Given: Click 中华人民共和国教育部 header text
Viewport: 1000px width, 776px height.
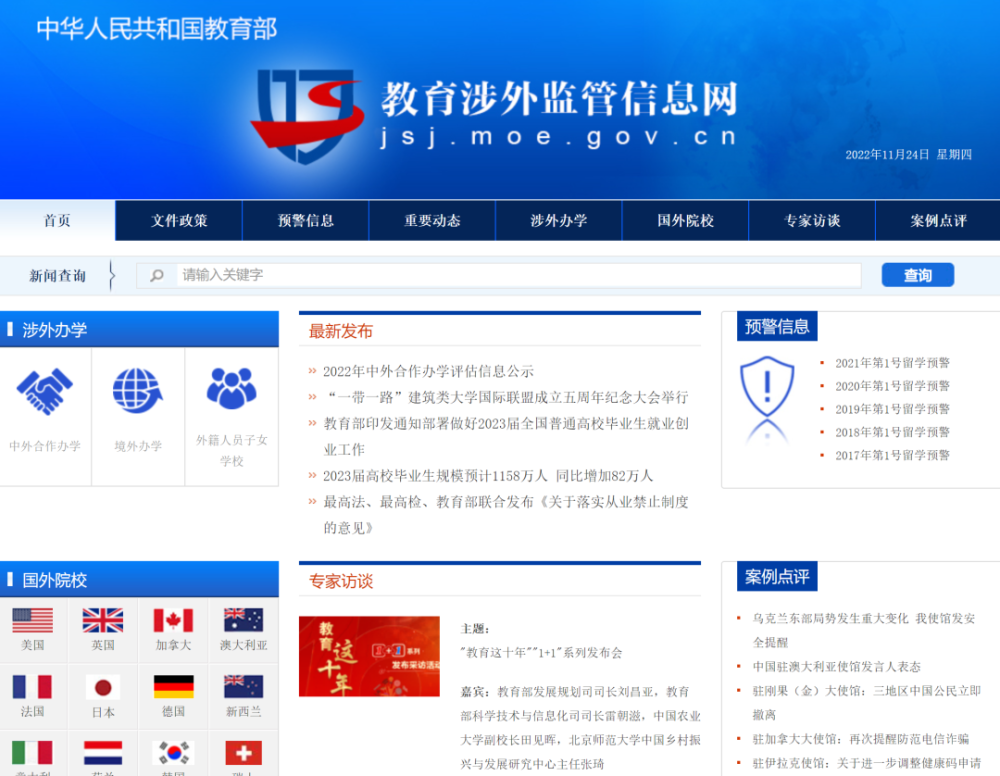Looking at the screenshot, I should click(x=157, y=29).
